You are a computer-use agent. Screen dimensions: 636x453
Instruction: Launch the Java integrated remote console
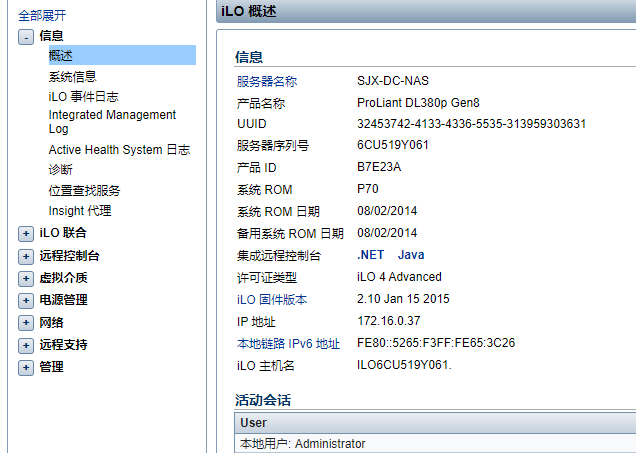point(411,256)
